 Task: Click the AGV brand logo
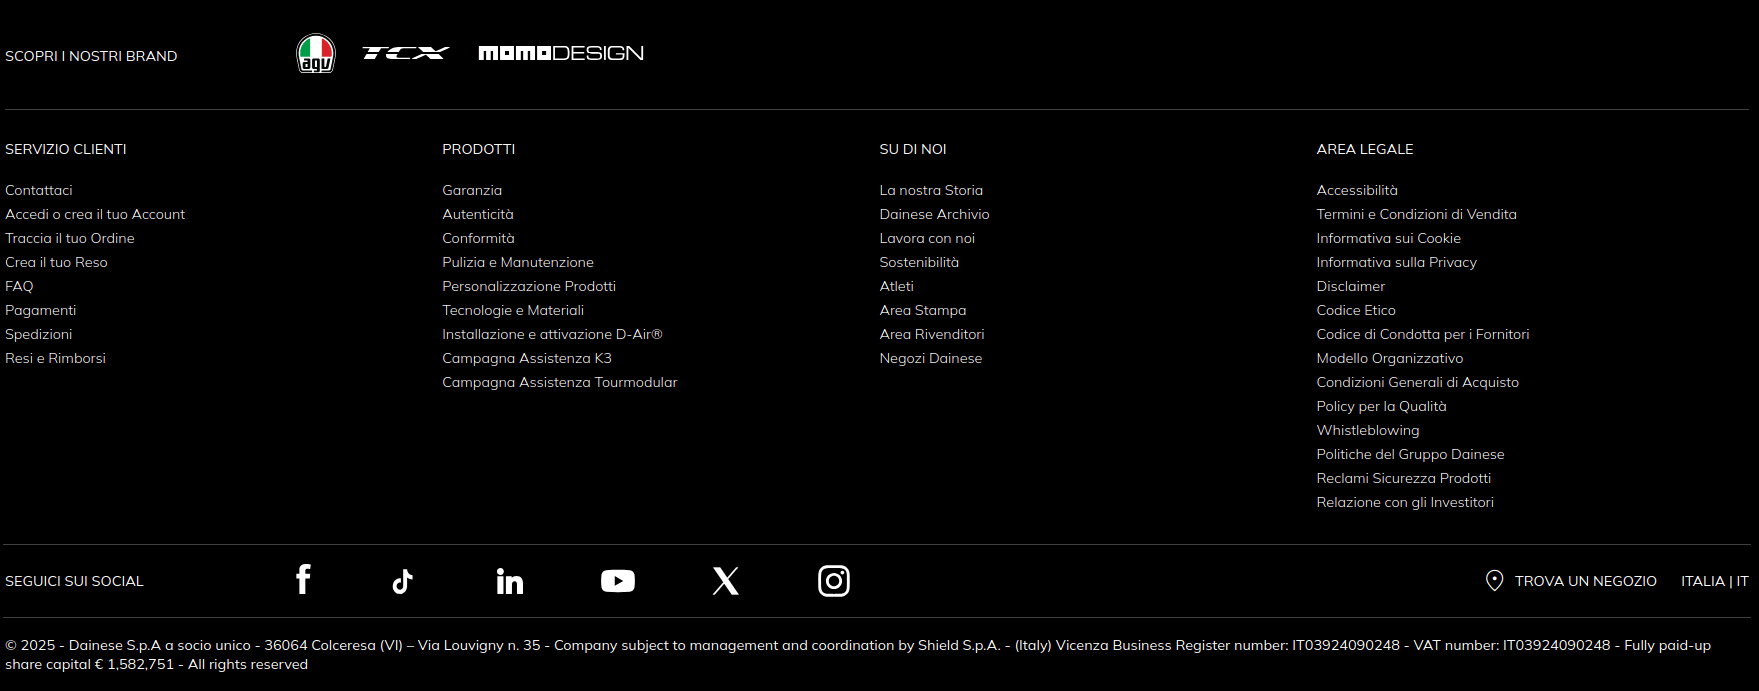(x=316, y=54)
